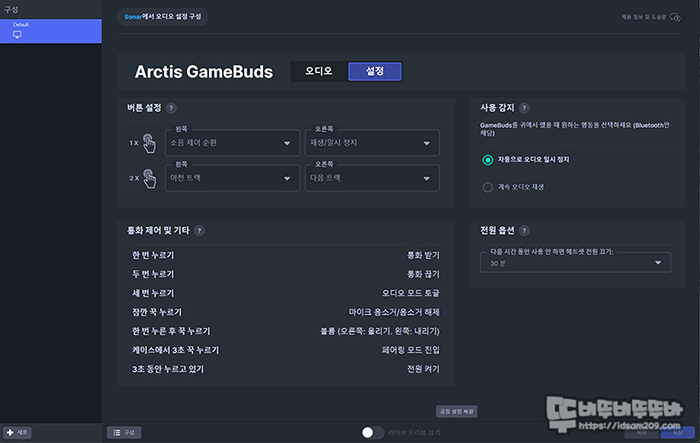Viewport: 700px width, 443px height.
Task: Click the 구성 sidebar header
Action: coord(11,9)
